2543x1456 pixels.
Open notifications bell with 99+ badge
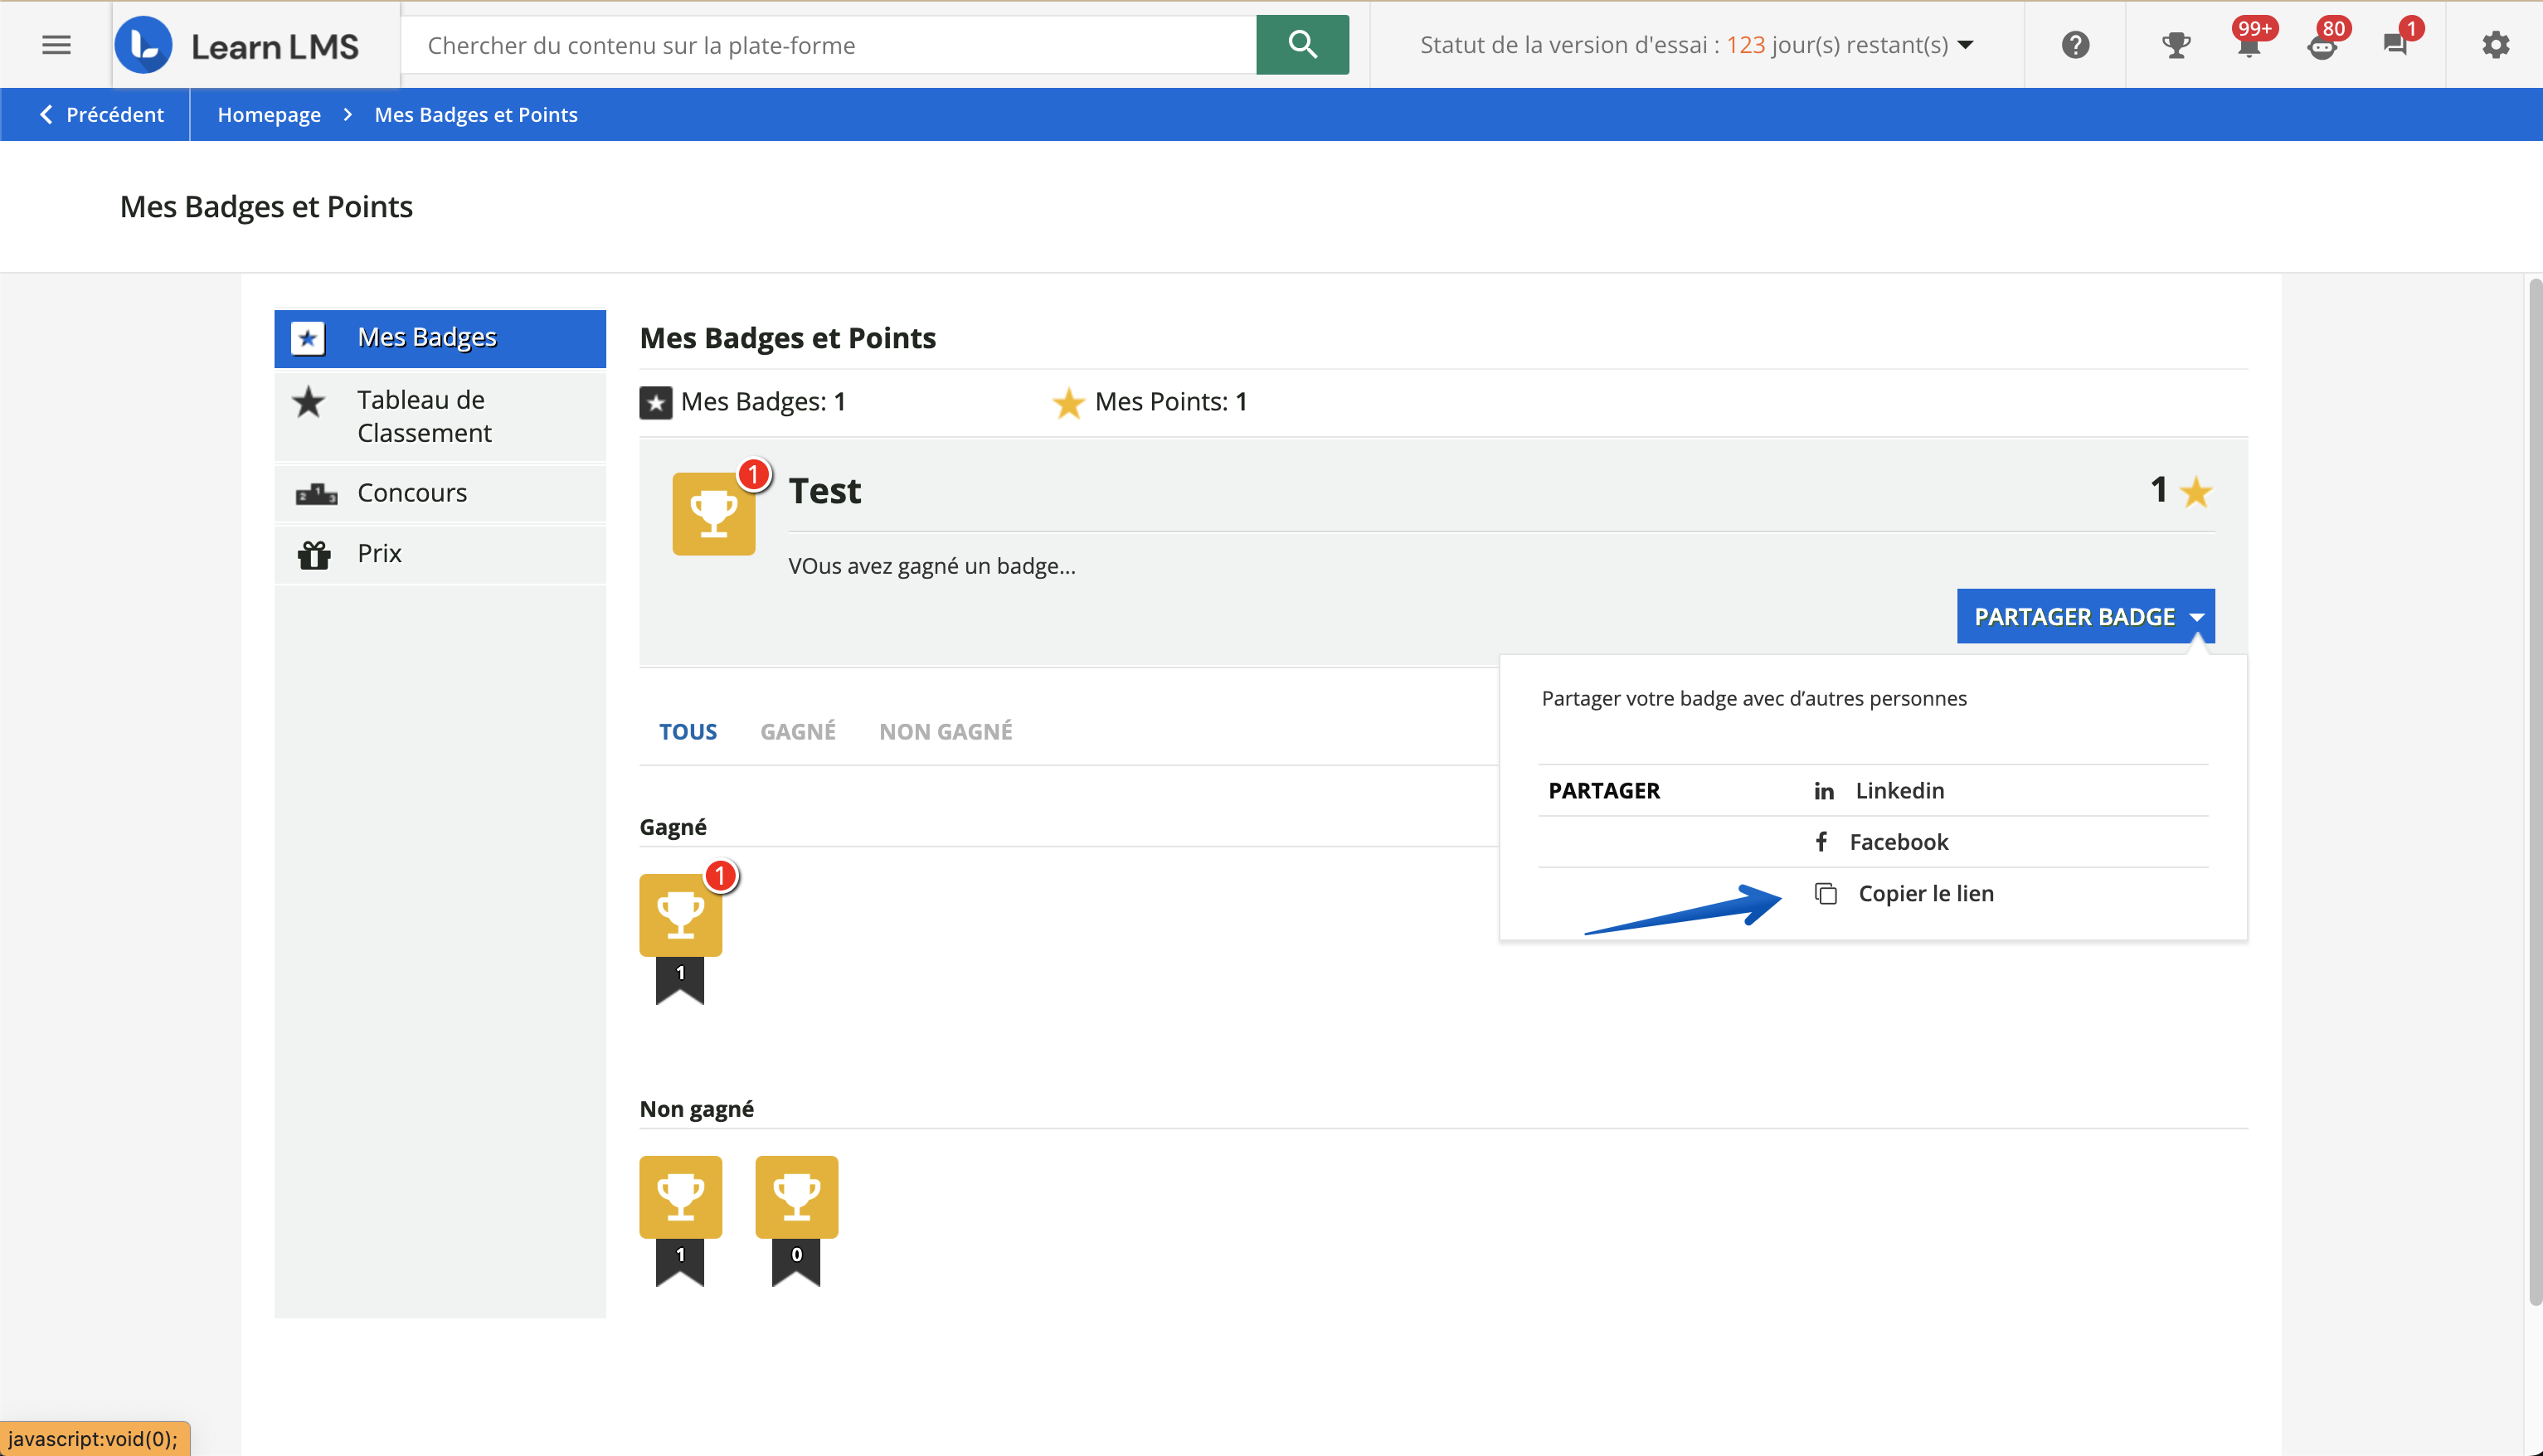pos(2249,45)
